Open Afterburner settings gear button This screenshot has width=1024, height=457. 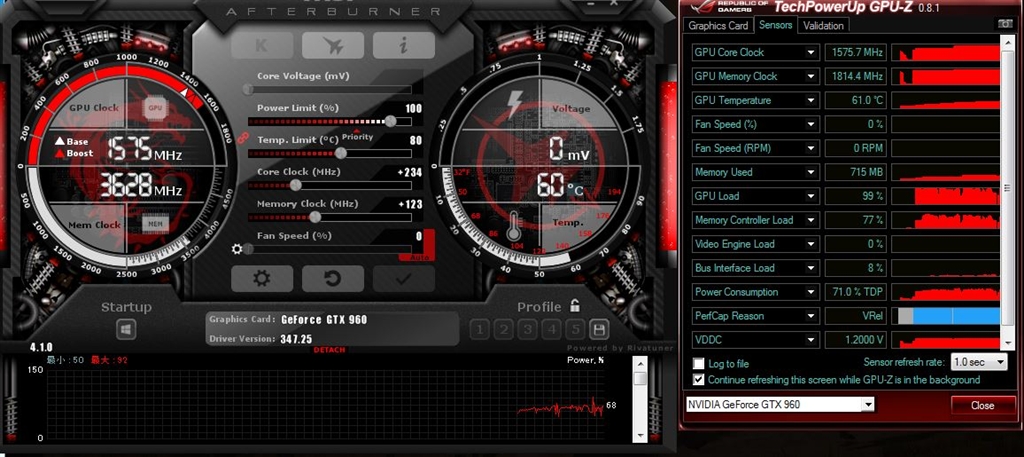point(262,279)
